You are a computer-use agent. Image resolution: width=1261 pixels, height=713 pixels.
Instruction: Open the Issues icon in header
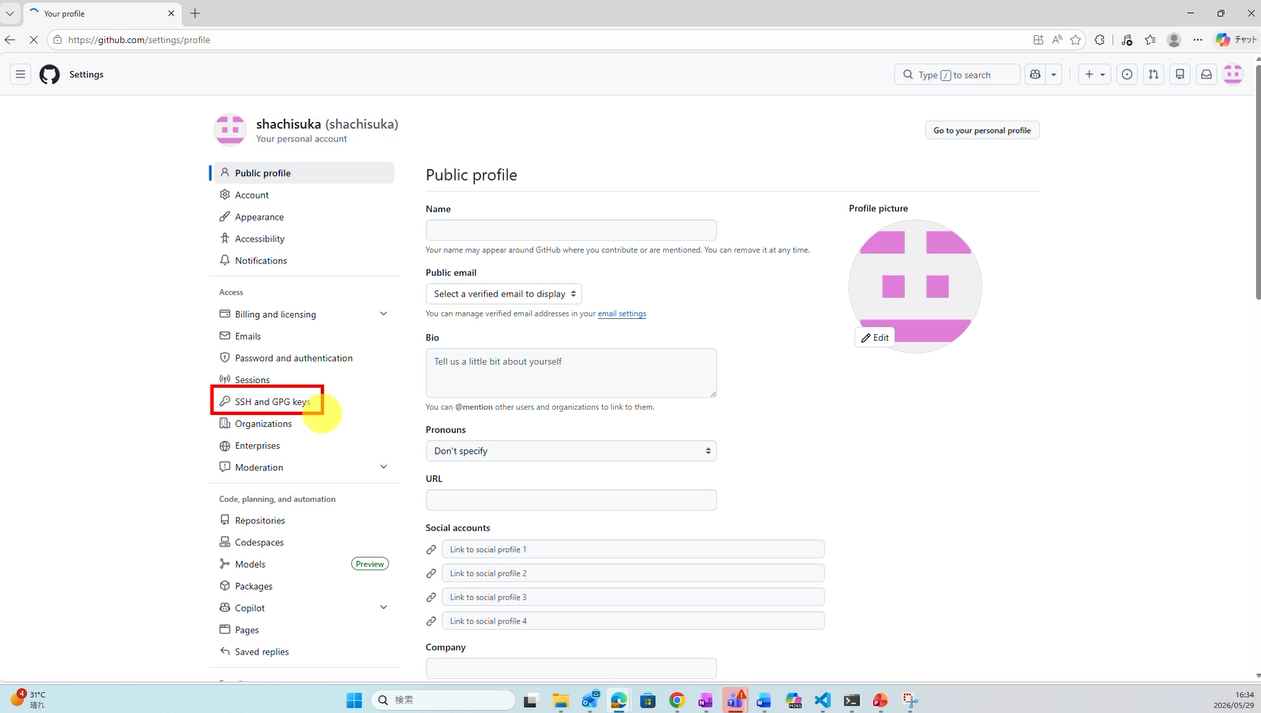(1127, 74)
